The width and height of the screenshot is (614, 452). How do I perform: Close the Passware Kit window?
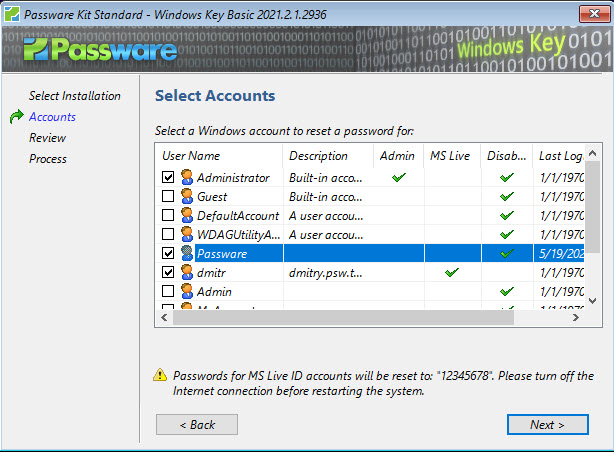pyautogui.click(x=594, y=14)
